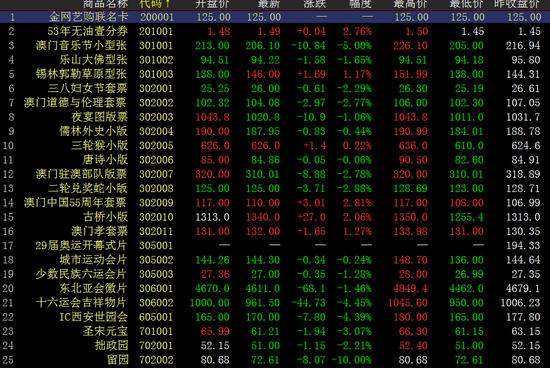
Task: Open the 夜宴图版票 quote row
Action: pos(100,117)
